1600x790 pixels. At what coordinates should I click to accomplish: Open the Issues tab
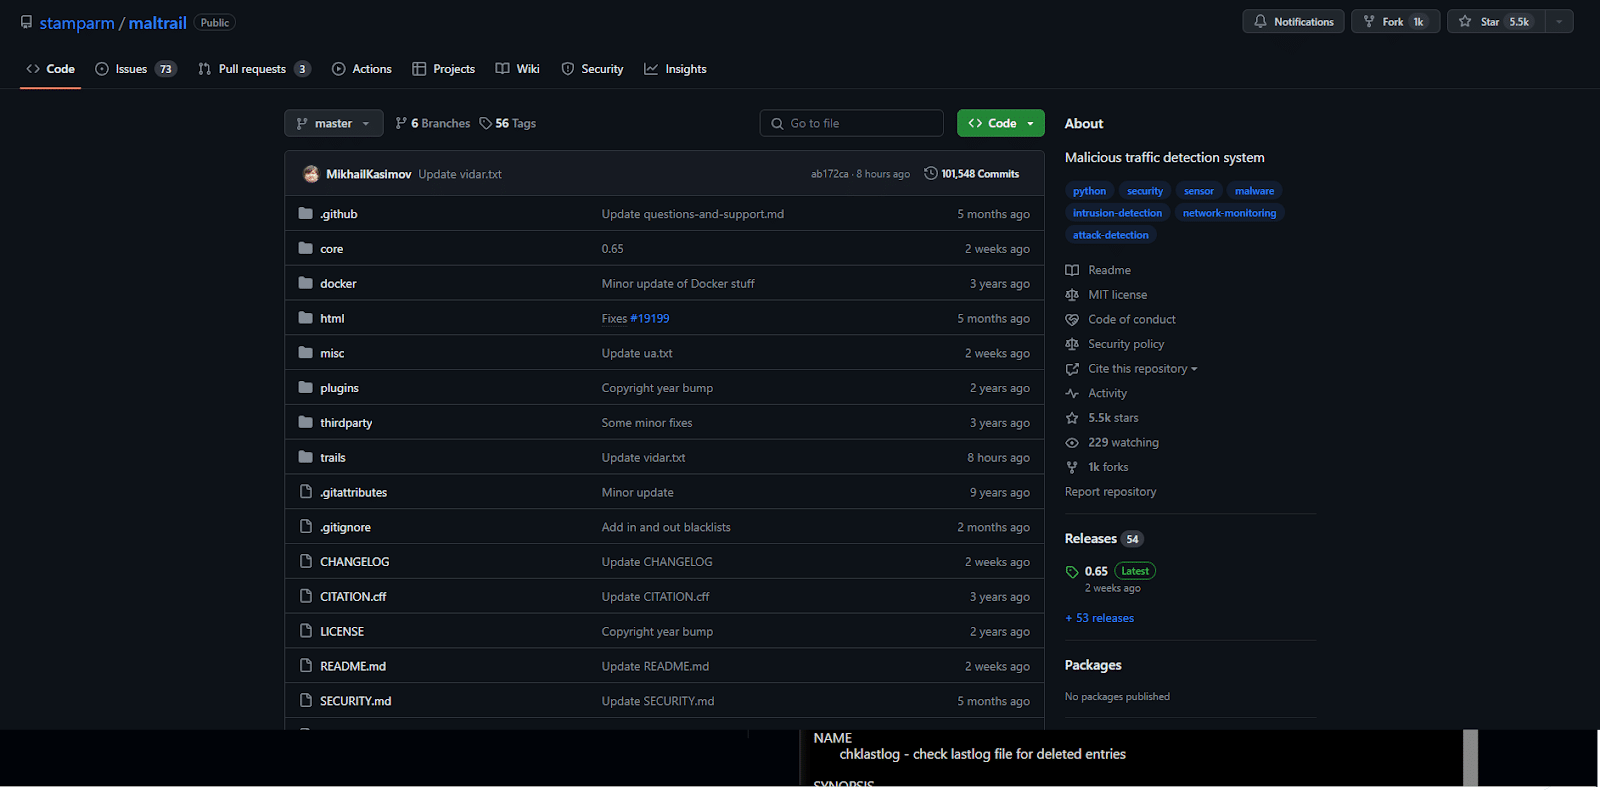tap(136, 69)
